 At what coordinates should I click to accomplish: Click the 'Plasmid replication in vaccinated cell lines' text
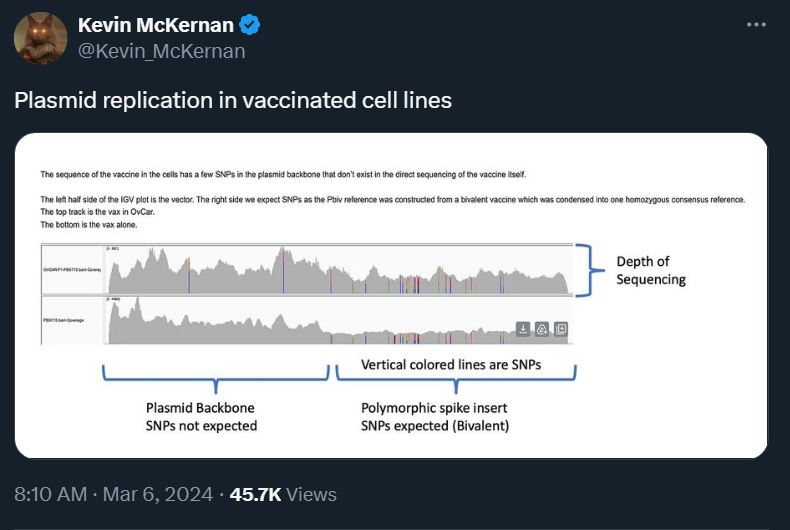pos(233,100)
